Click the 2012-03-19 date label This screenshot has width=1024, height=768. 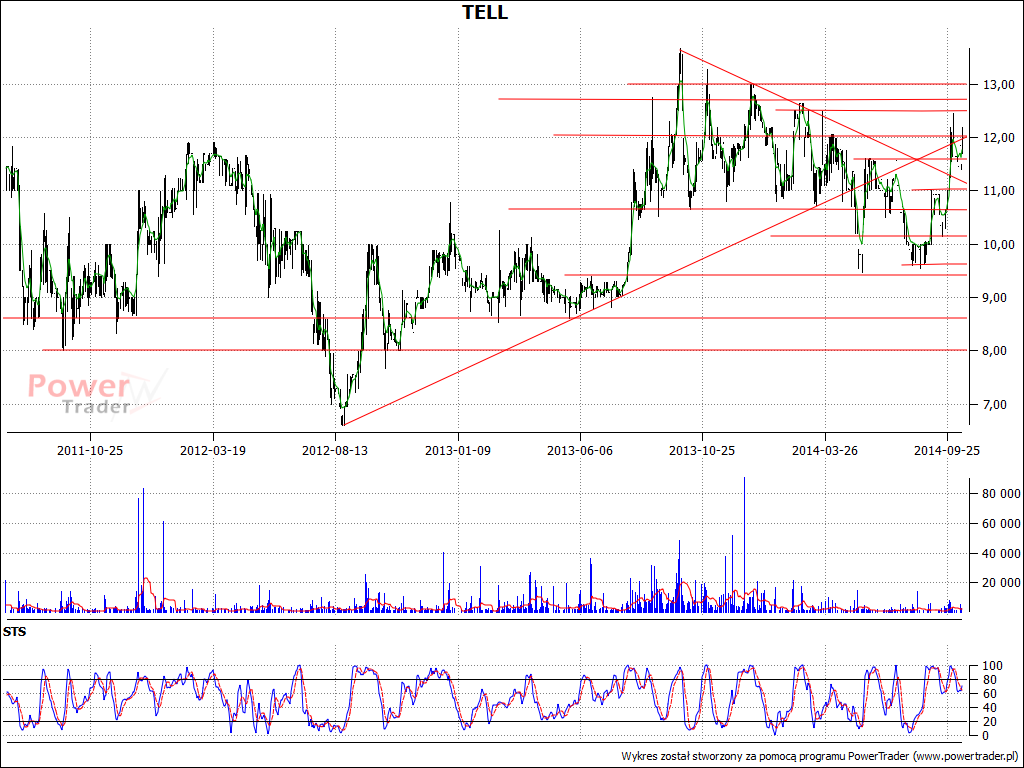coord(213,451)
